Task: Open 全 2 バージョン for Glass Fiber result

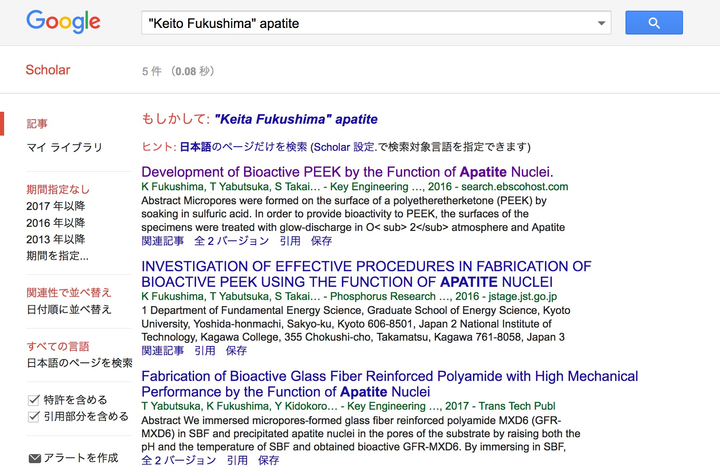Action: (179, 460)
